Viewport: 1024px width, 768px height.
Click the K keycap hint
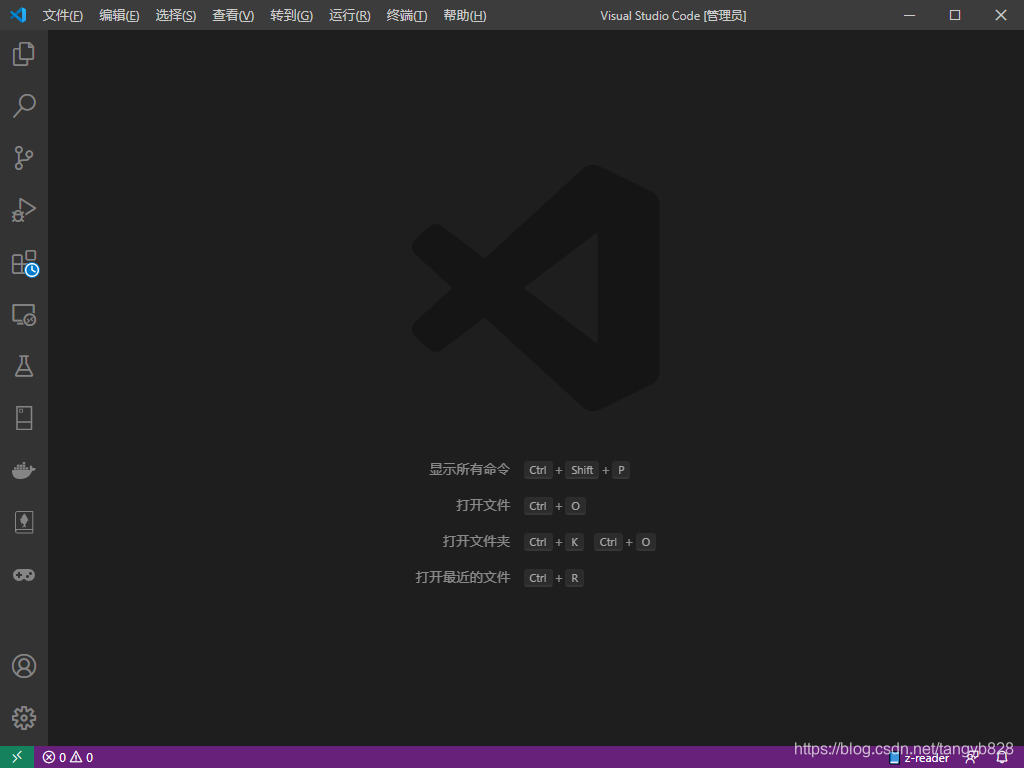click(575, 542)
